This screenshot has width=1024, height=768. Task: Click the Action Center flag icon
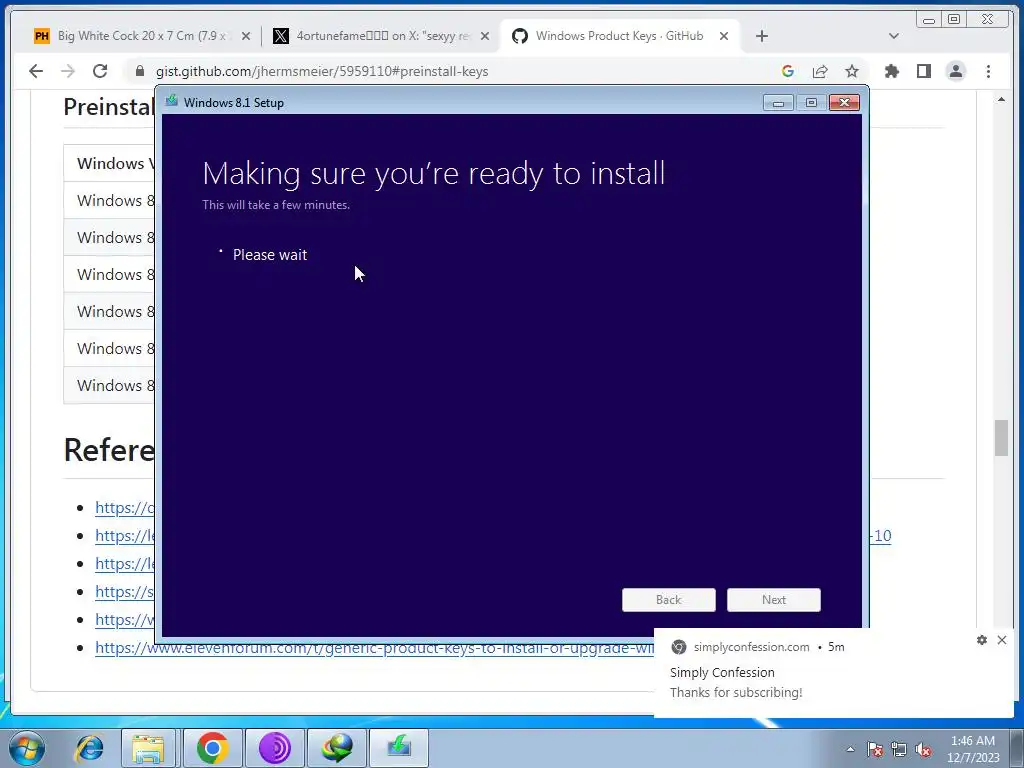(x=875, y=749)
